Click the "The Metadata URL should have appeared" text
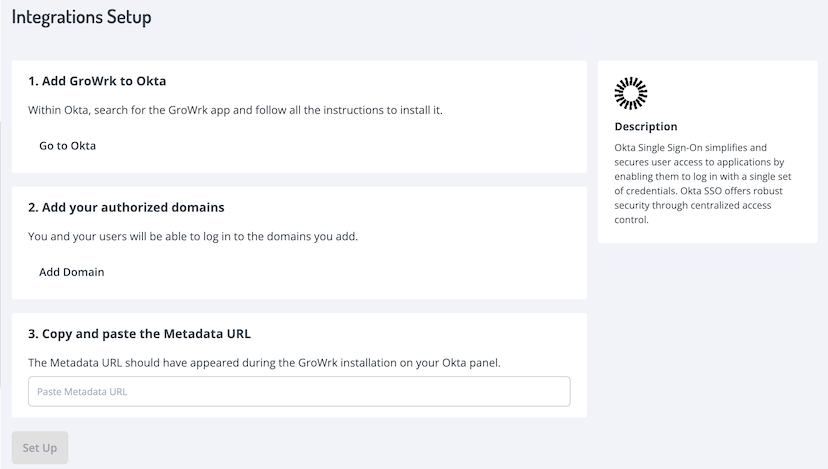Image resolution: width=828 pixels, height=469 pixels. (x=264, y=362)
